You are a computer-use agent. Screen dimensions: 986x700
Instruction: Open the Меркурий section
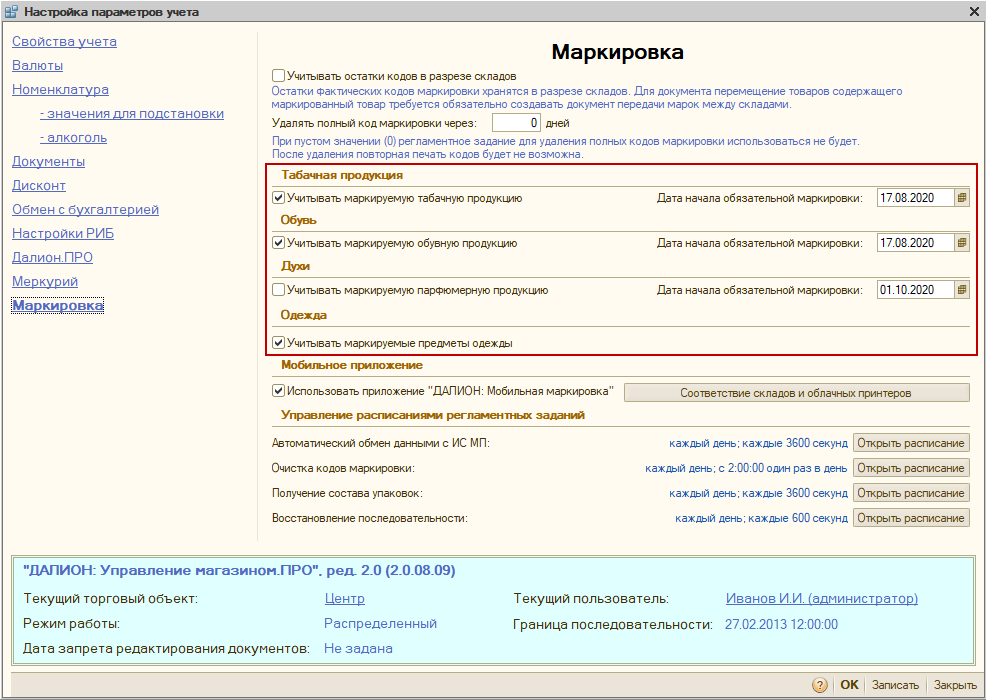click(x=45, y=281)
